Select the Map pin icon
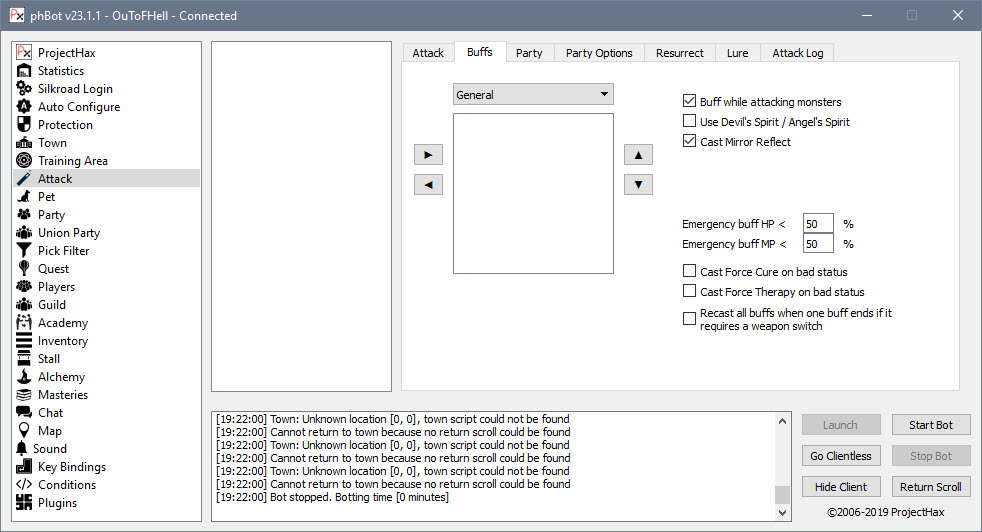Screen dimensions: 982x532 click(x=24, y=431)
